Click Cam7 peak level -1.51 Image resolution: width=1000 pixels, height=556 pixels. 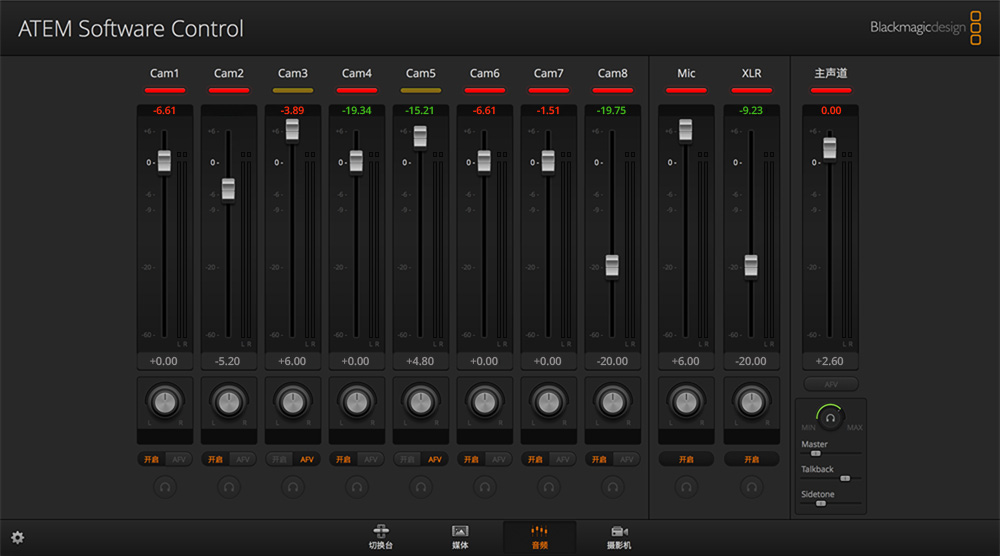[548, 110]
